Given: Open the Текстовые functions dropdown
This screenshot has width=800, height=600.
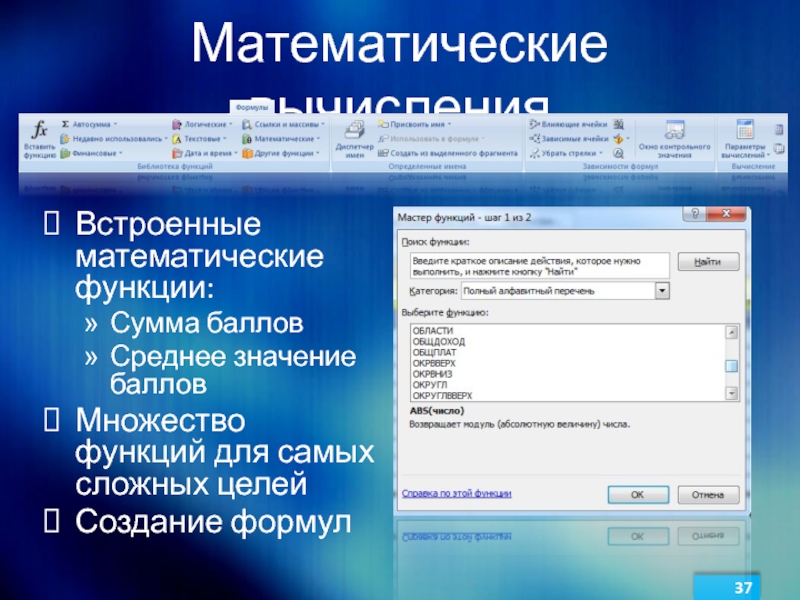Looking at the screenshot, I should (x=199, y=139).
